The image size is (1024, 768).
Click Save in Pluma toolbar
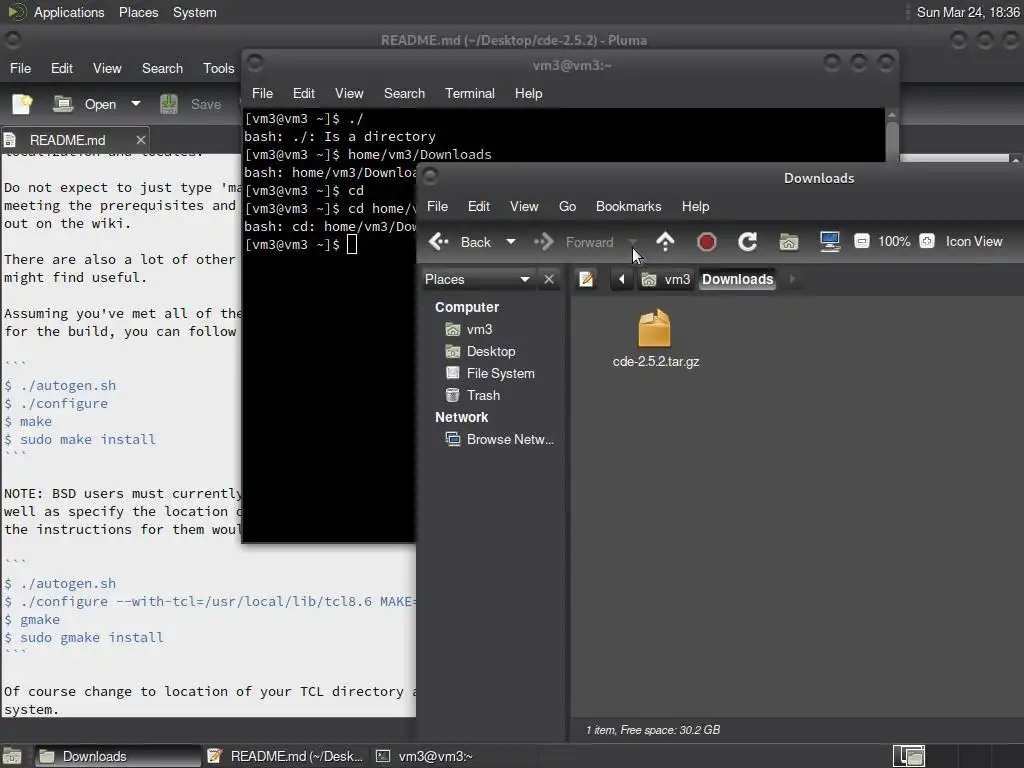pos(192,104)
